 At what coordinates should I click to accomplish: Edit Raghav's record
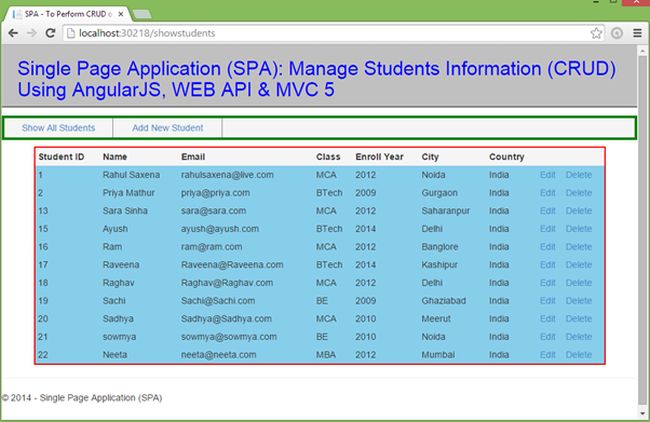coord(547,283)
